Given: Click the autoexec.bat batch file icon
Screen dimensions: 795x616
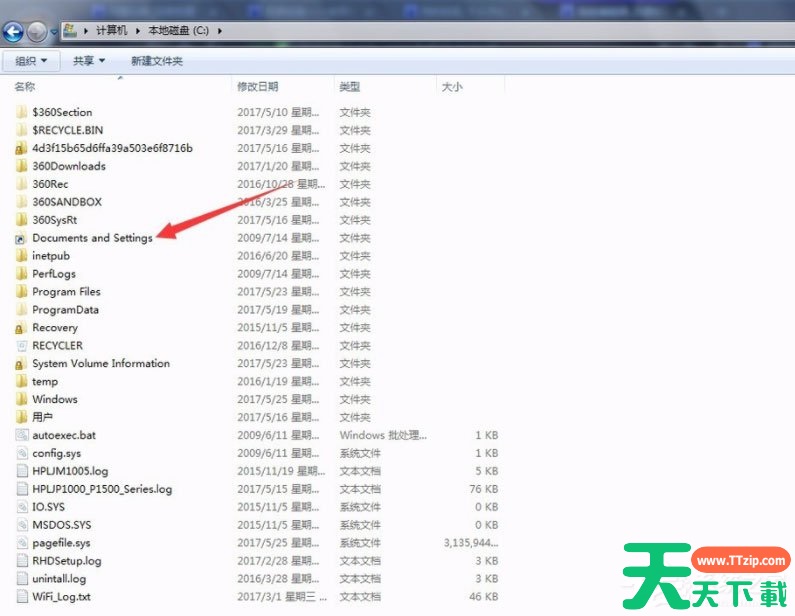Looking at the screenshot, I should 22,436.
